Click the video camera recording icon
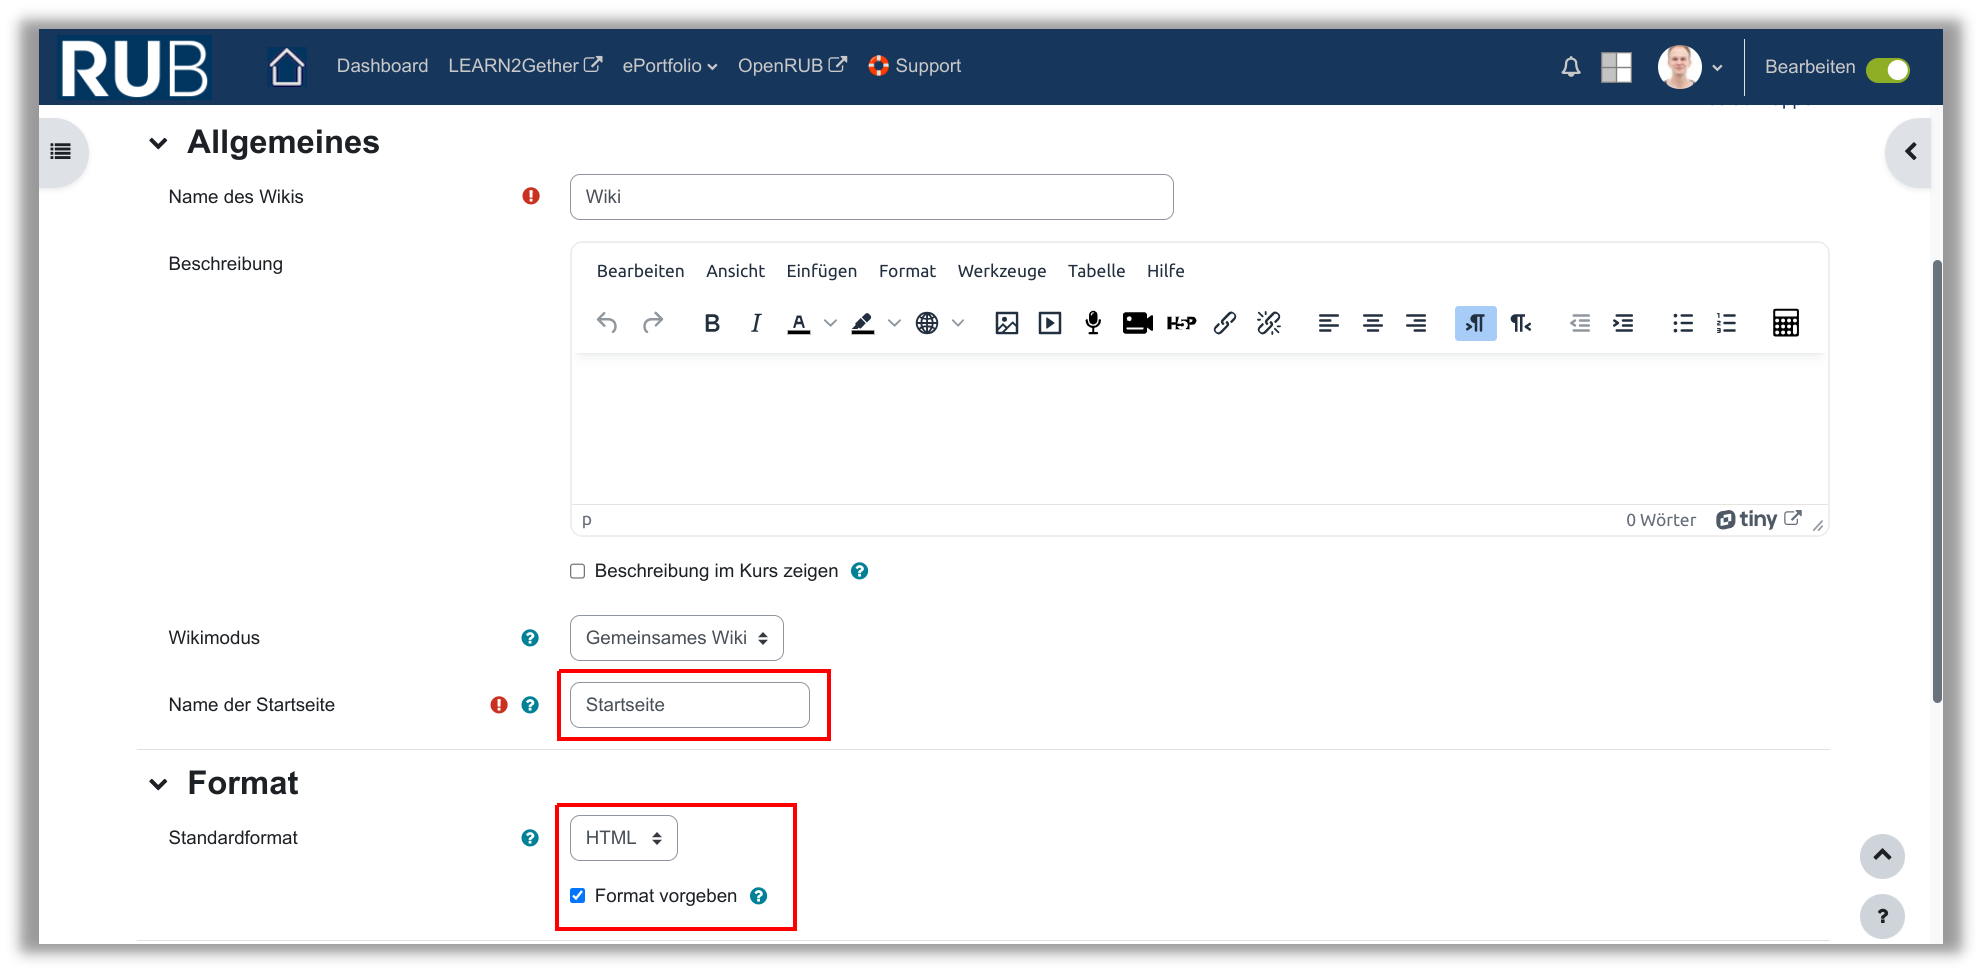Image resolution: width=1983 pixels, height=973 pixels. point(1137,323)
